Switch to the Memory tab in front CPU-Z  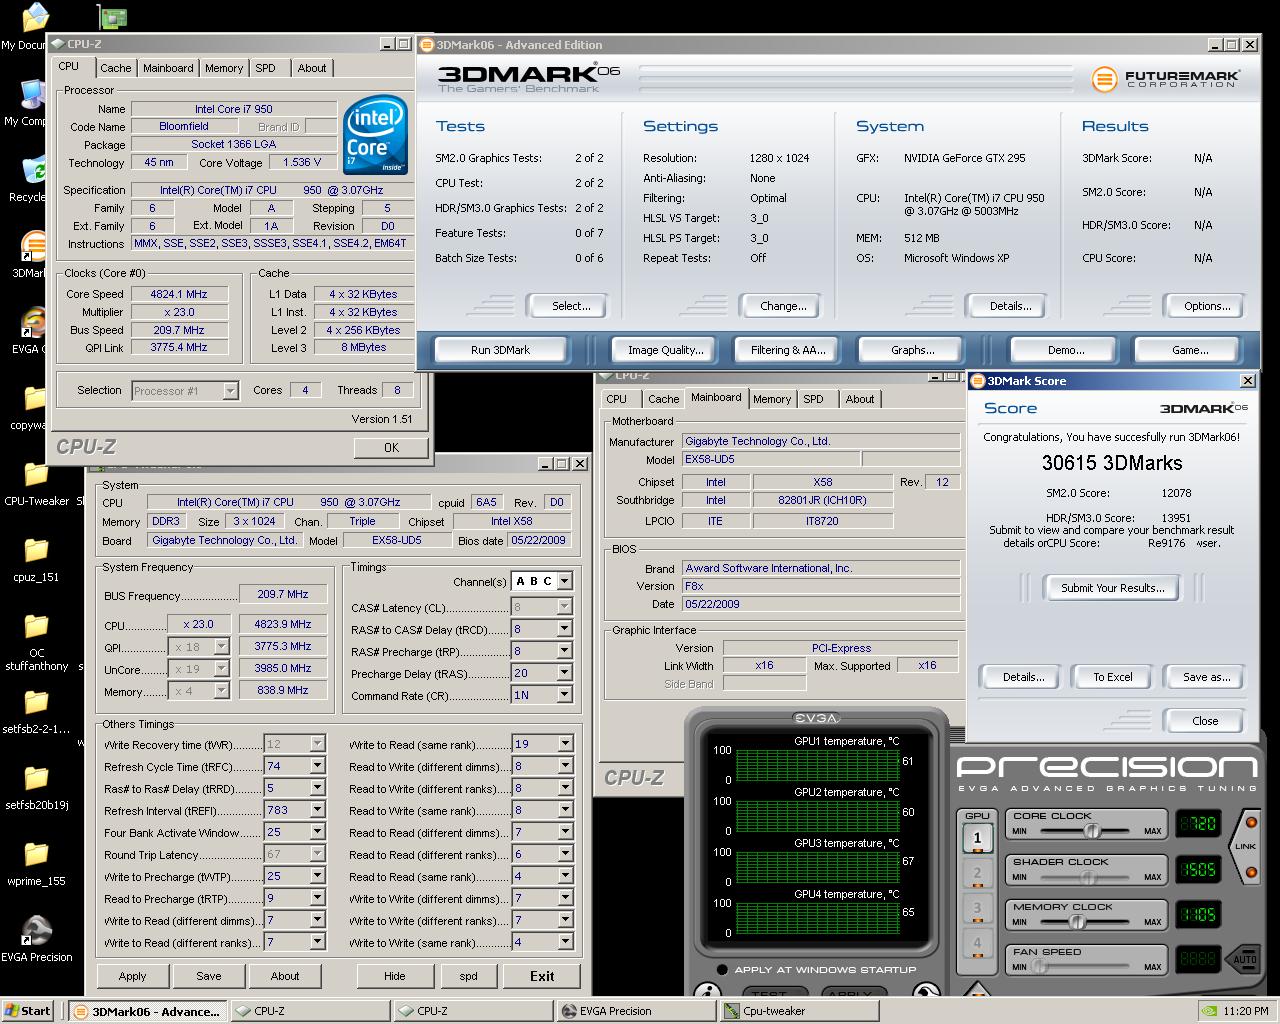pyautogui.click(x=223, y=68)
